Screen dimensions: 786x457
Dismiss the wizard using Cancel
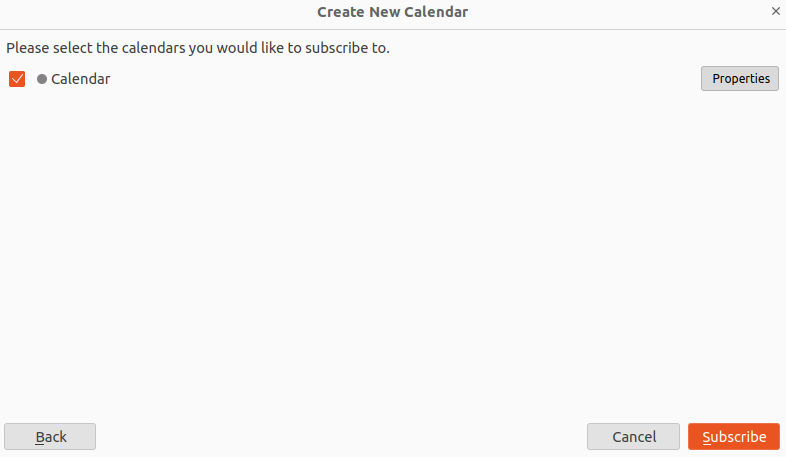click(633, 437)
